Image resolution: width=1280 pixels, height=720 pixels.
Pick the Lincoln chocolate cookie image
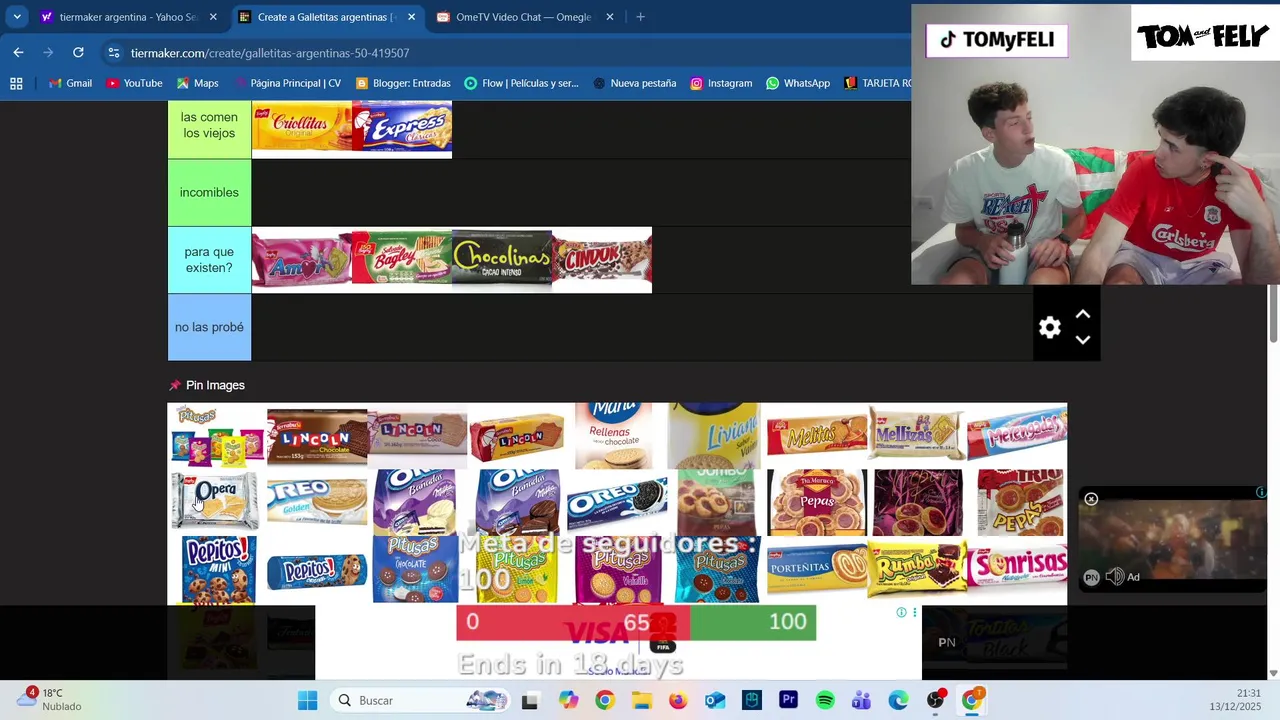pyautogui.click(x=317, y=436)
